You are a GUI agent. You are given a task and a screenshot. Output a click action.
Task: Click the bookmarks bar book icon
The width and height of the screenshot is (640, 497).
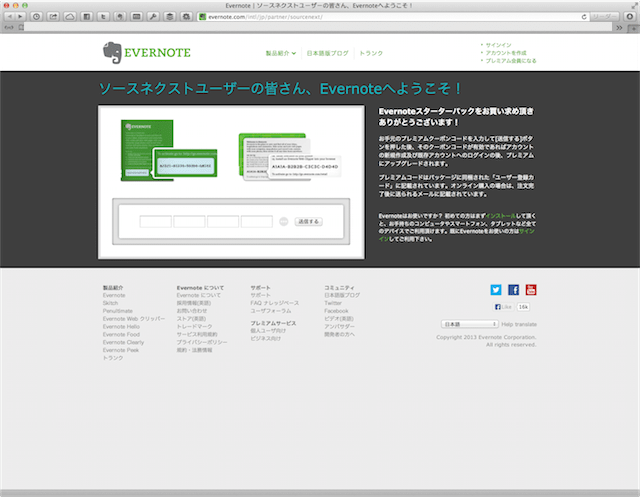pos(21,27)
